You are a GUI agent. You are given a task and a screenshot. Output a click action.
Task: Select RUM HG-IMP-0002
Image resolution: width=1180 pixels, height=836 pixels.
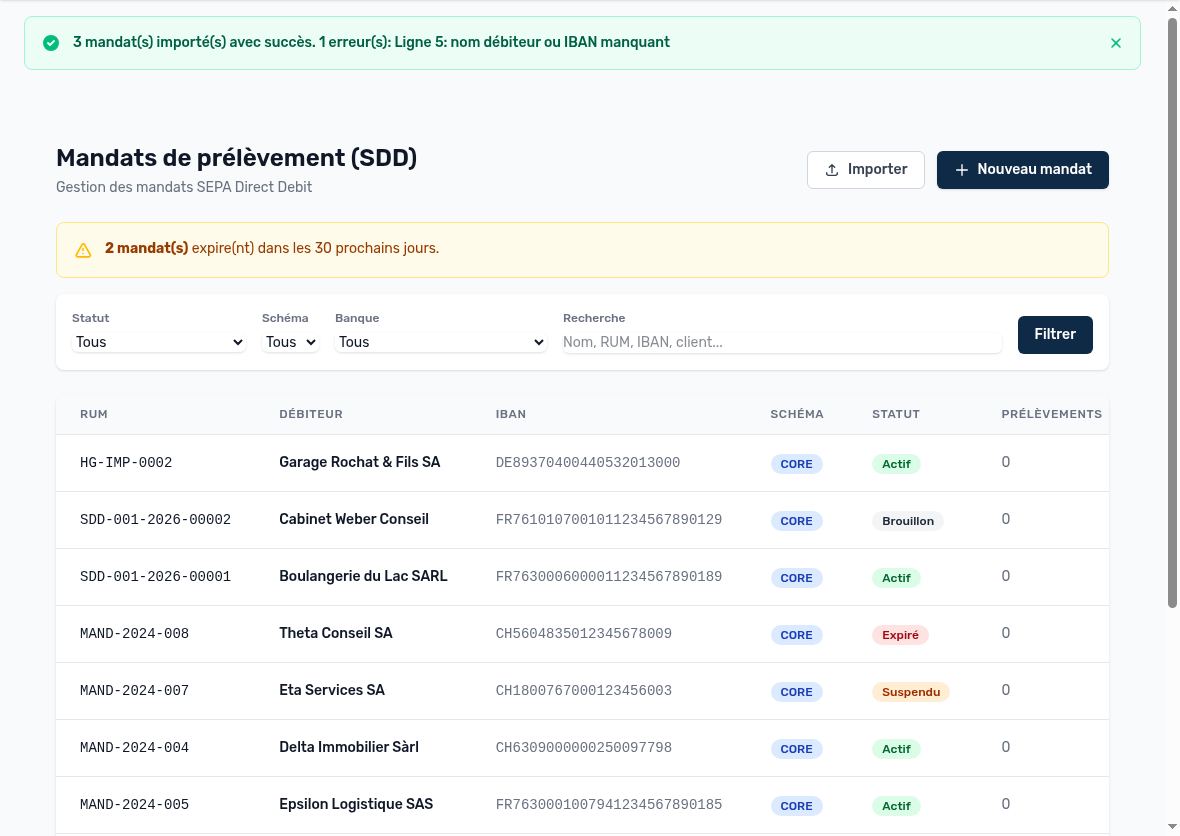(x=126, y=463)
